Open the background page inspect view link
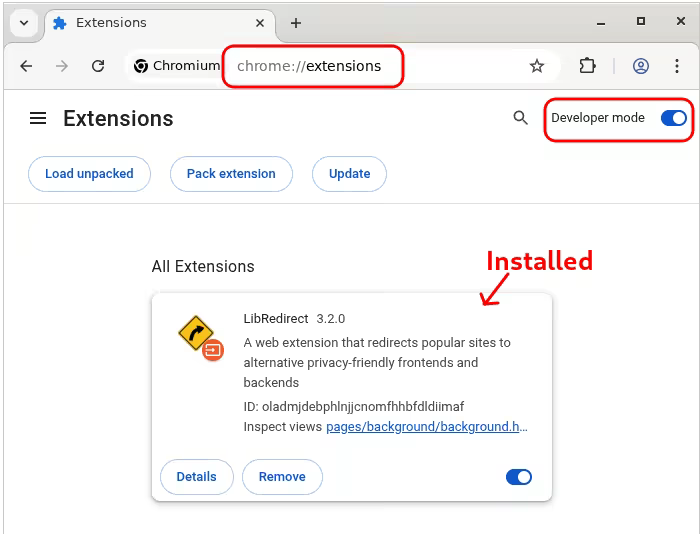Image resolution: width=700 pixels, height=534 pixels. 426,427
